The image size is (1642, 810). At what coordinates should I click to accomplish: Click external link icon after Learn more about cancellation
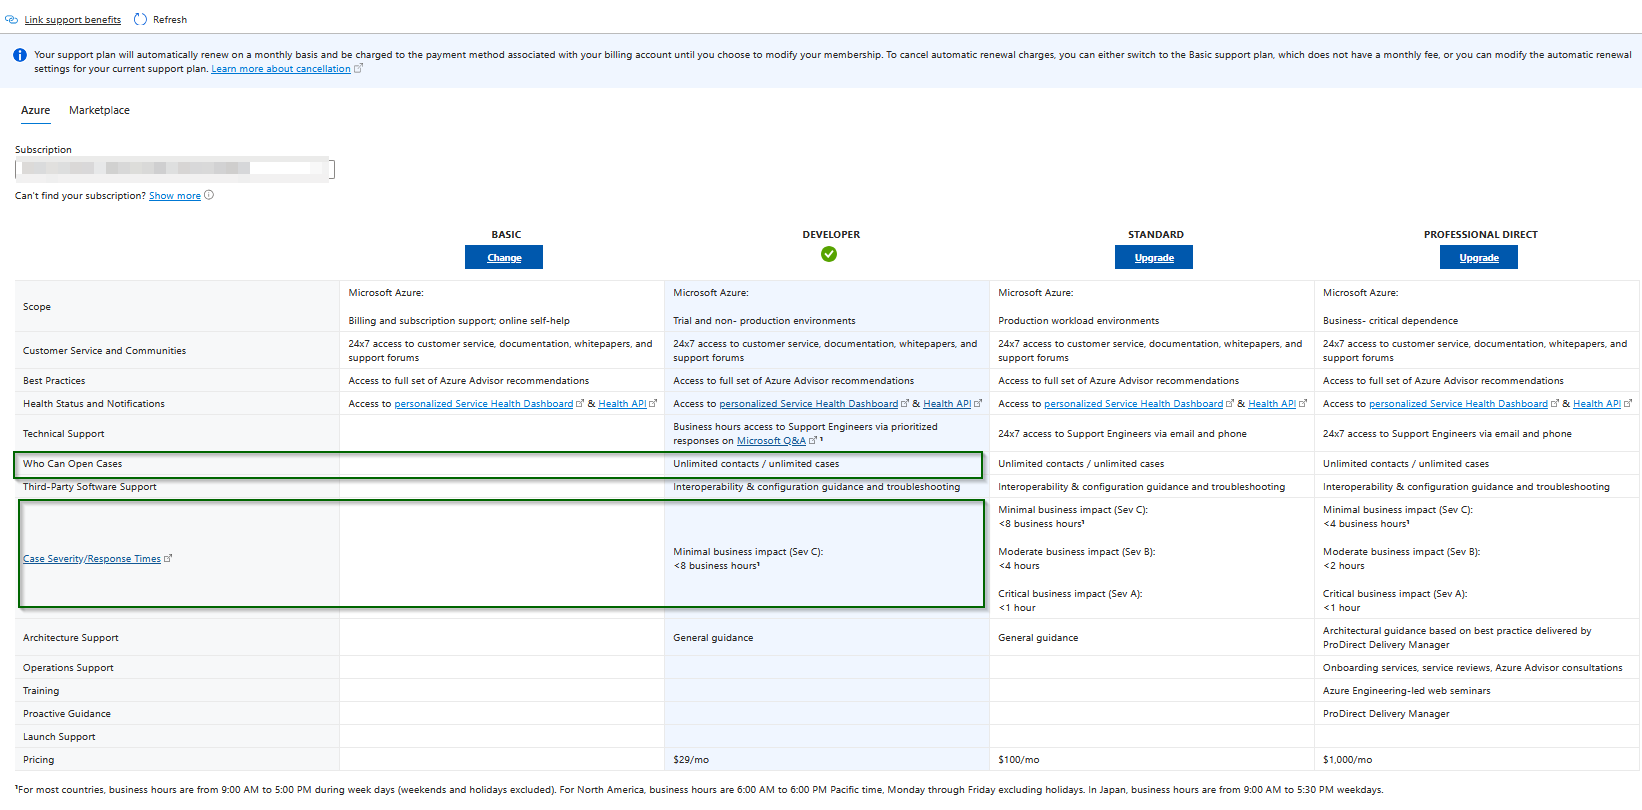click(358, 69)
